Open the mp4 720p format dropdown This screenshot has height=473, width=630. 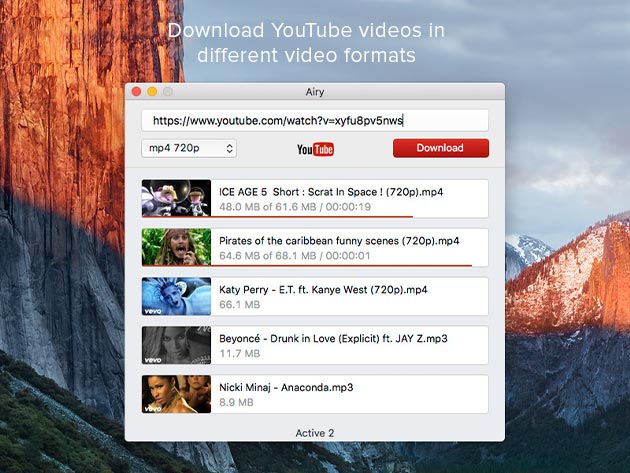(189, 148)
